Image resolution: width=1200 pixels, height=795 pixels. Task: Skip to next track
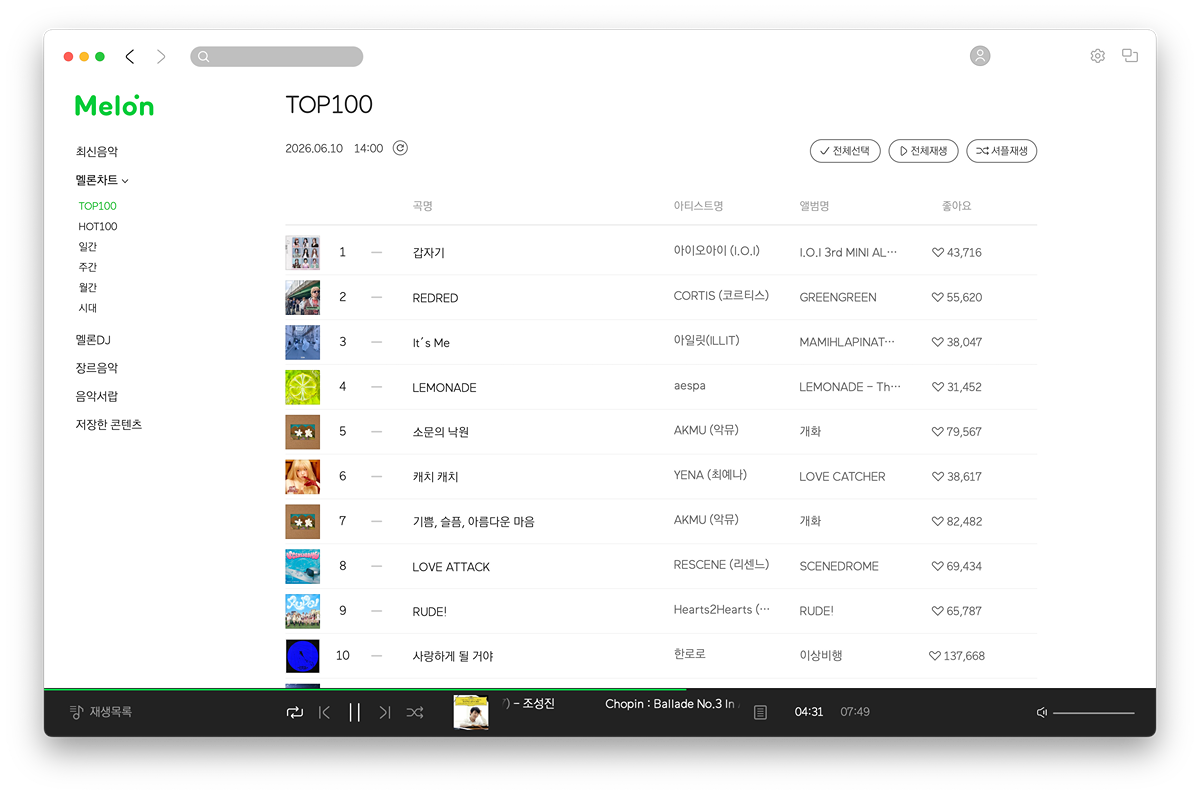pos(385,712)
